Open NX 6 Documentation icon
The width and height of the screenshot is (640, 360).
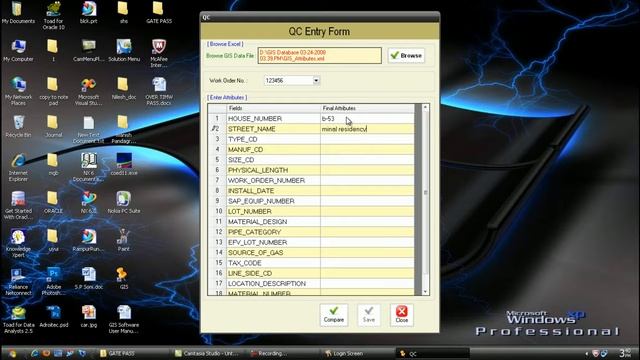tap(89, 167)
